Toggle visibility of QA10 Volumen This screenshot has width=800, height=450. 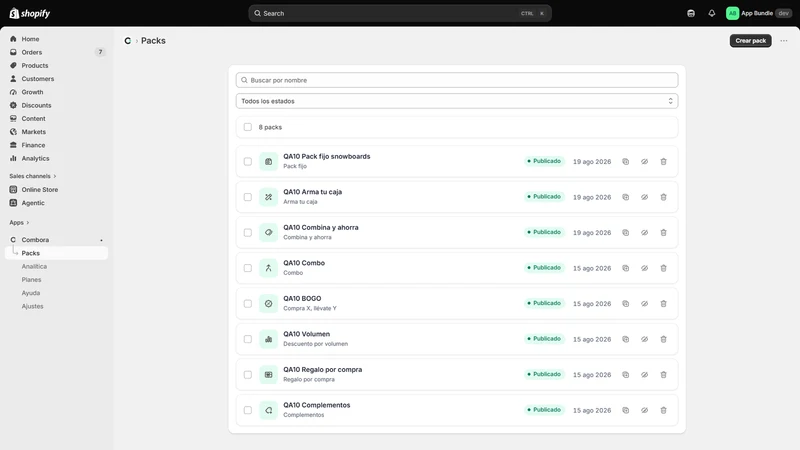tap(644, 339)
